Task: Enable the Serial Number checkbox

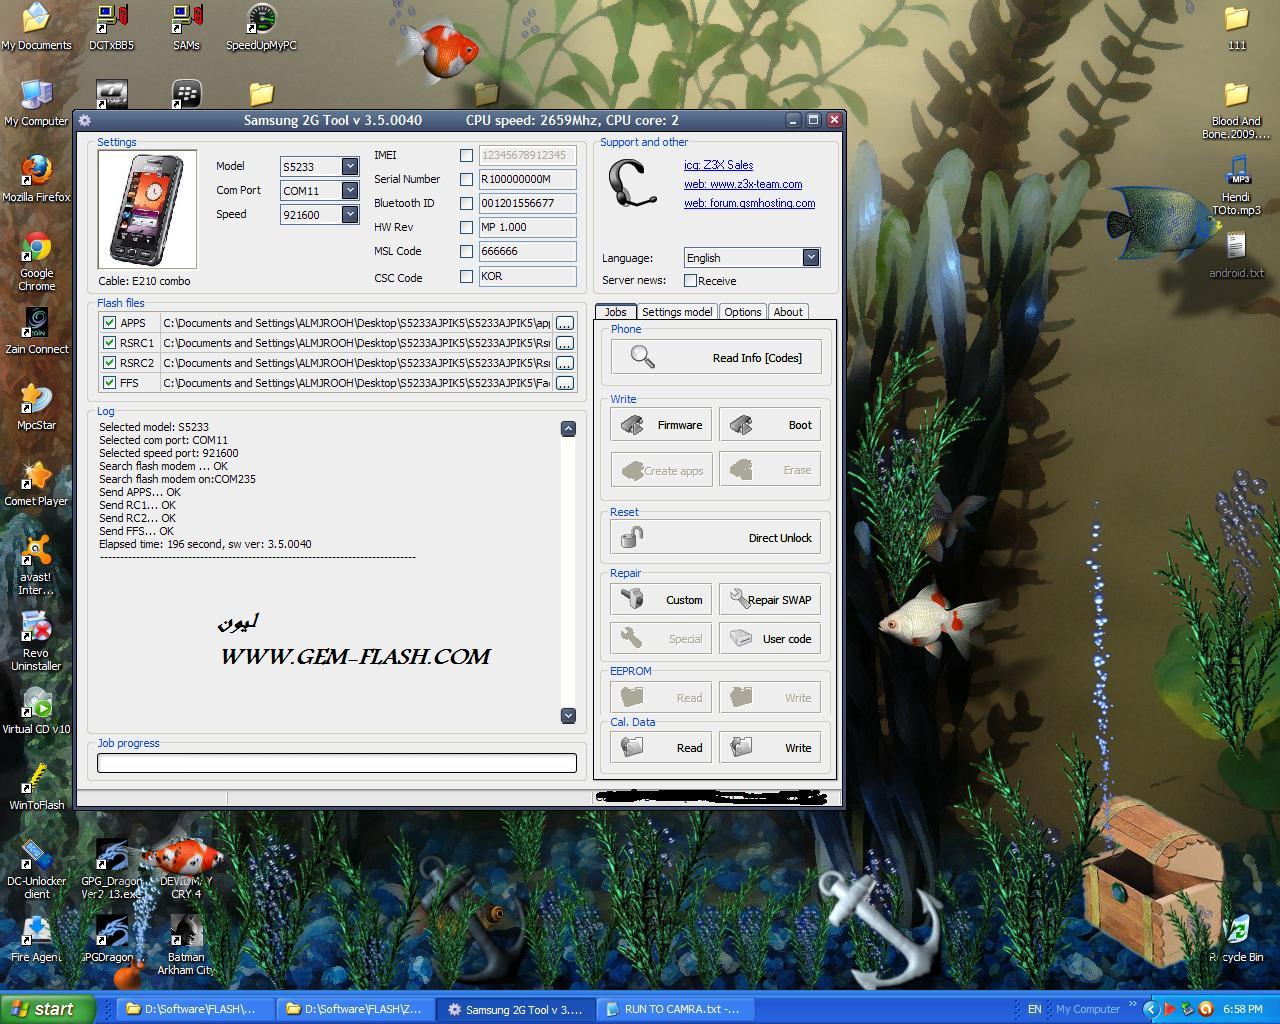Action: coord(466,179)
